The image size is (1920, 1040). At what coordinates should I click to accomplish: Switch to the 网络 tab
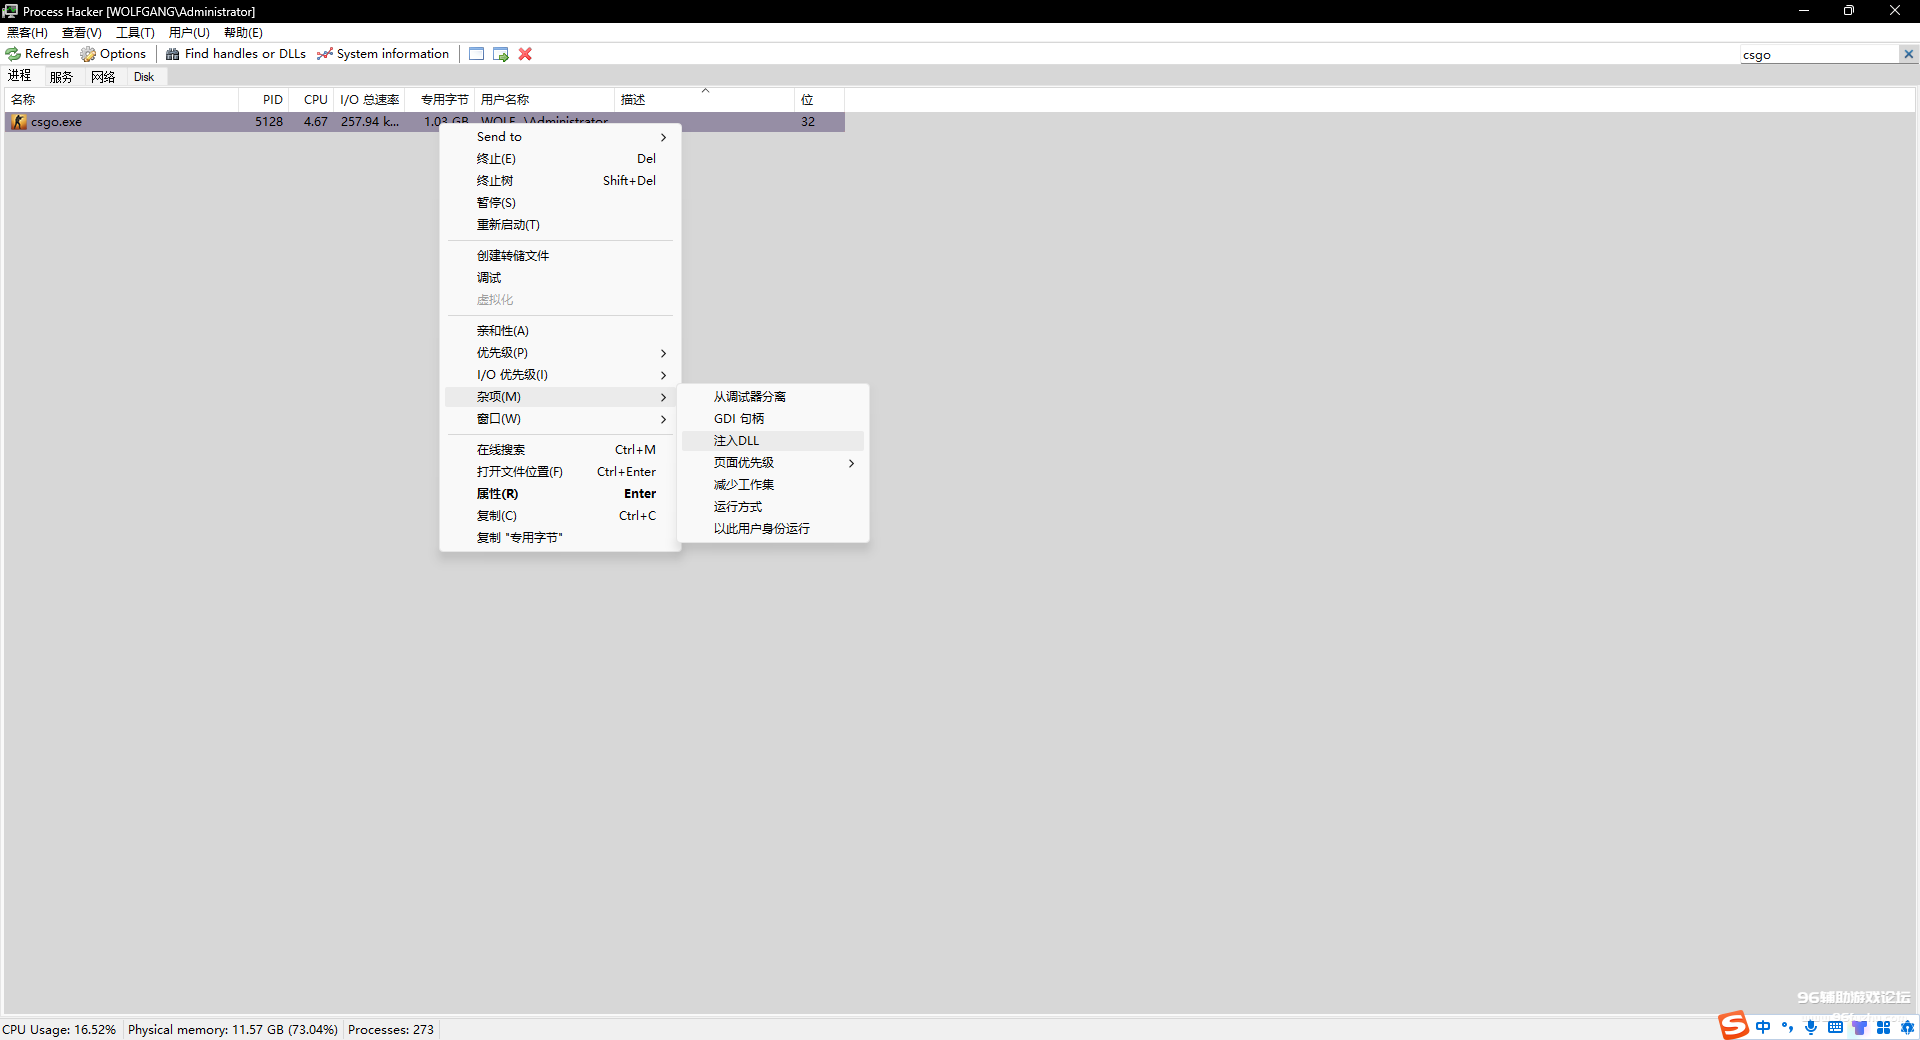click(102, 75)
